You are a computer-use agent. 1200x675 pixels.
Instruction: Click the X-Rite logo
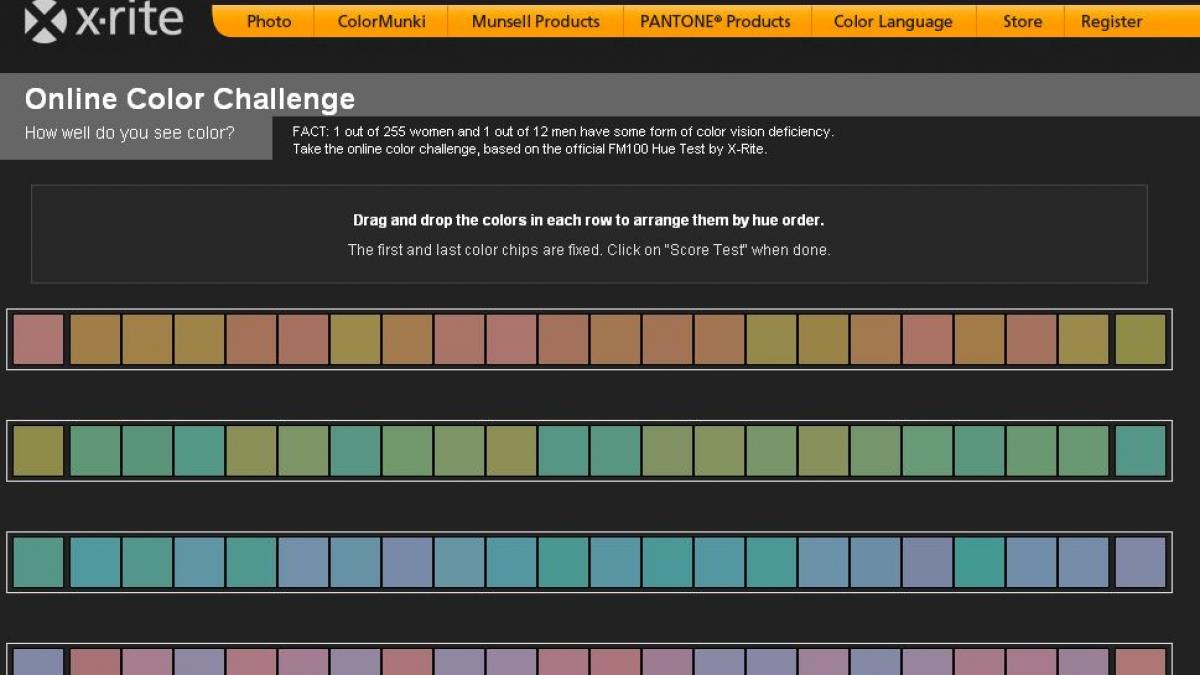coord(104,21)
